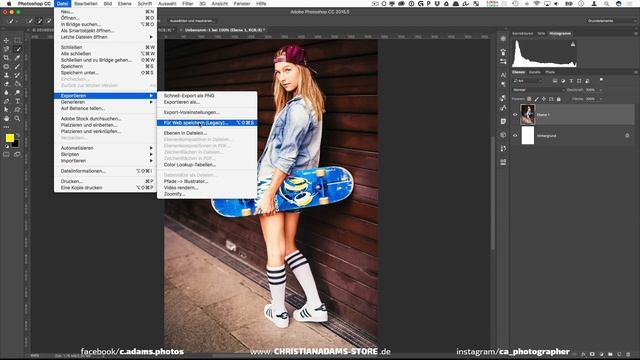This screenshot has height=360, width=640.
Task: Click Auswählen und maskieren button
Action: point(191,20)
